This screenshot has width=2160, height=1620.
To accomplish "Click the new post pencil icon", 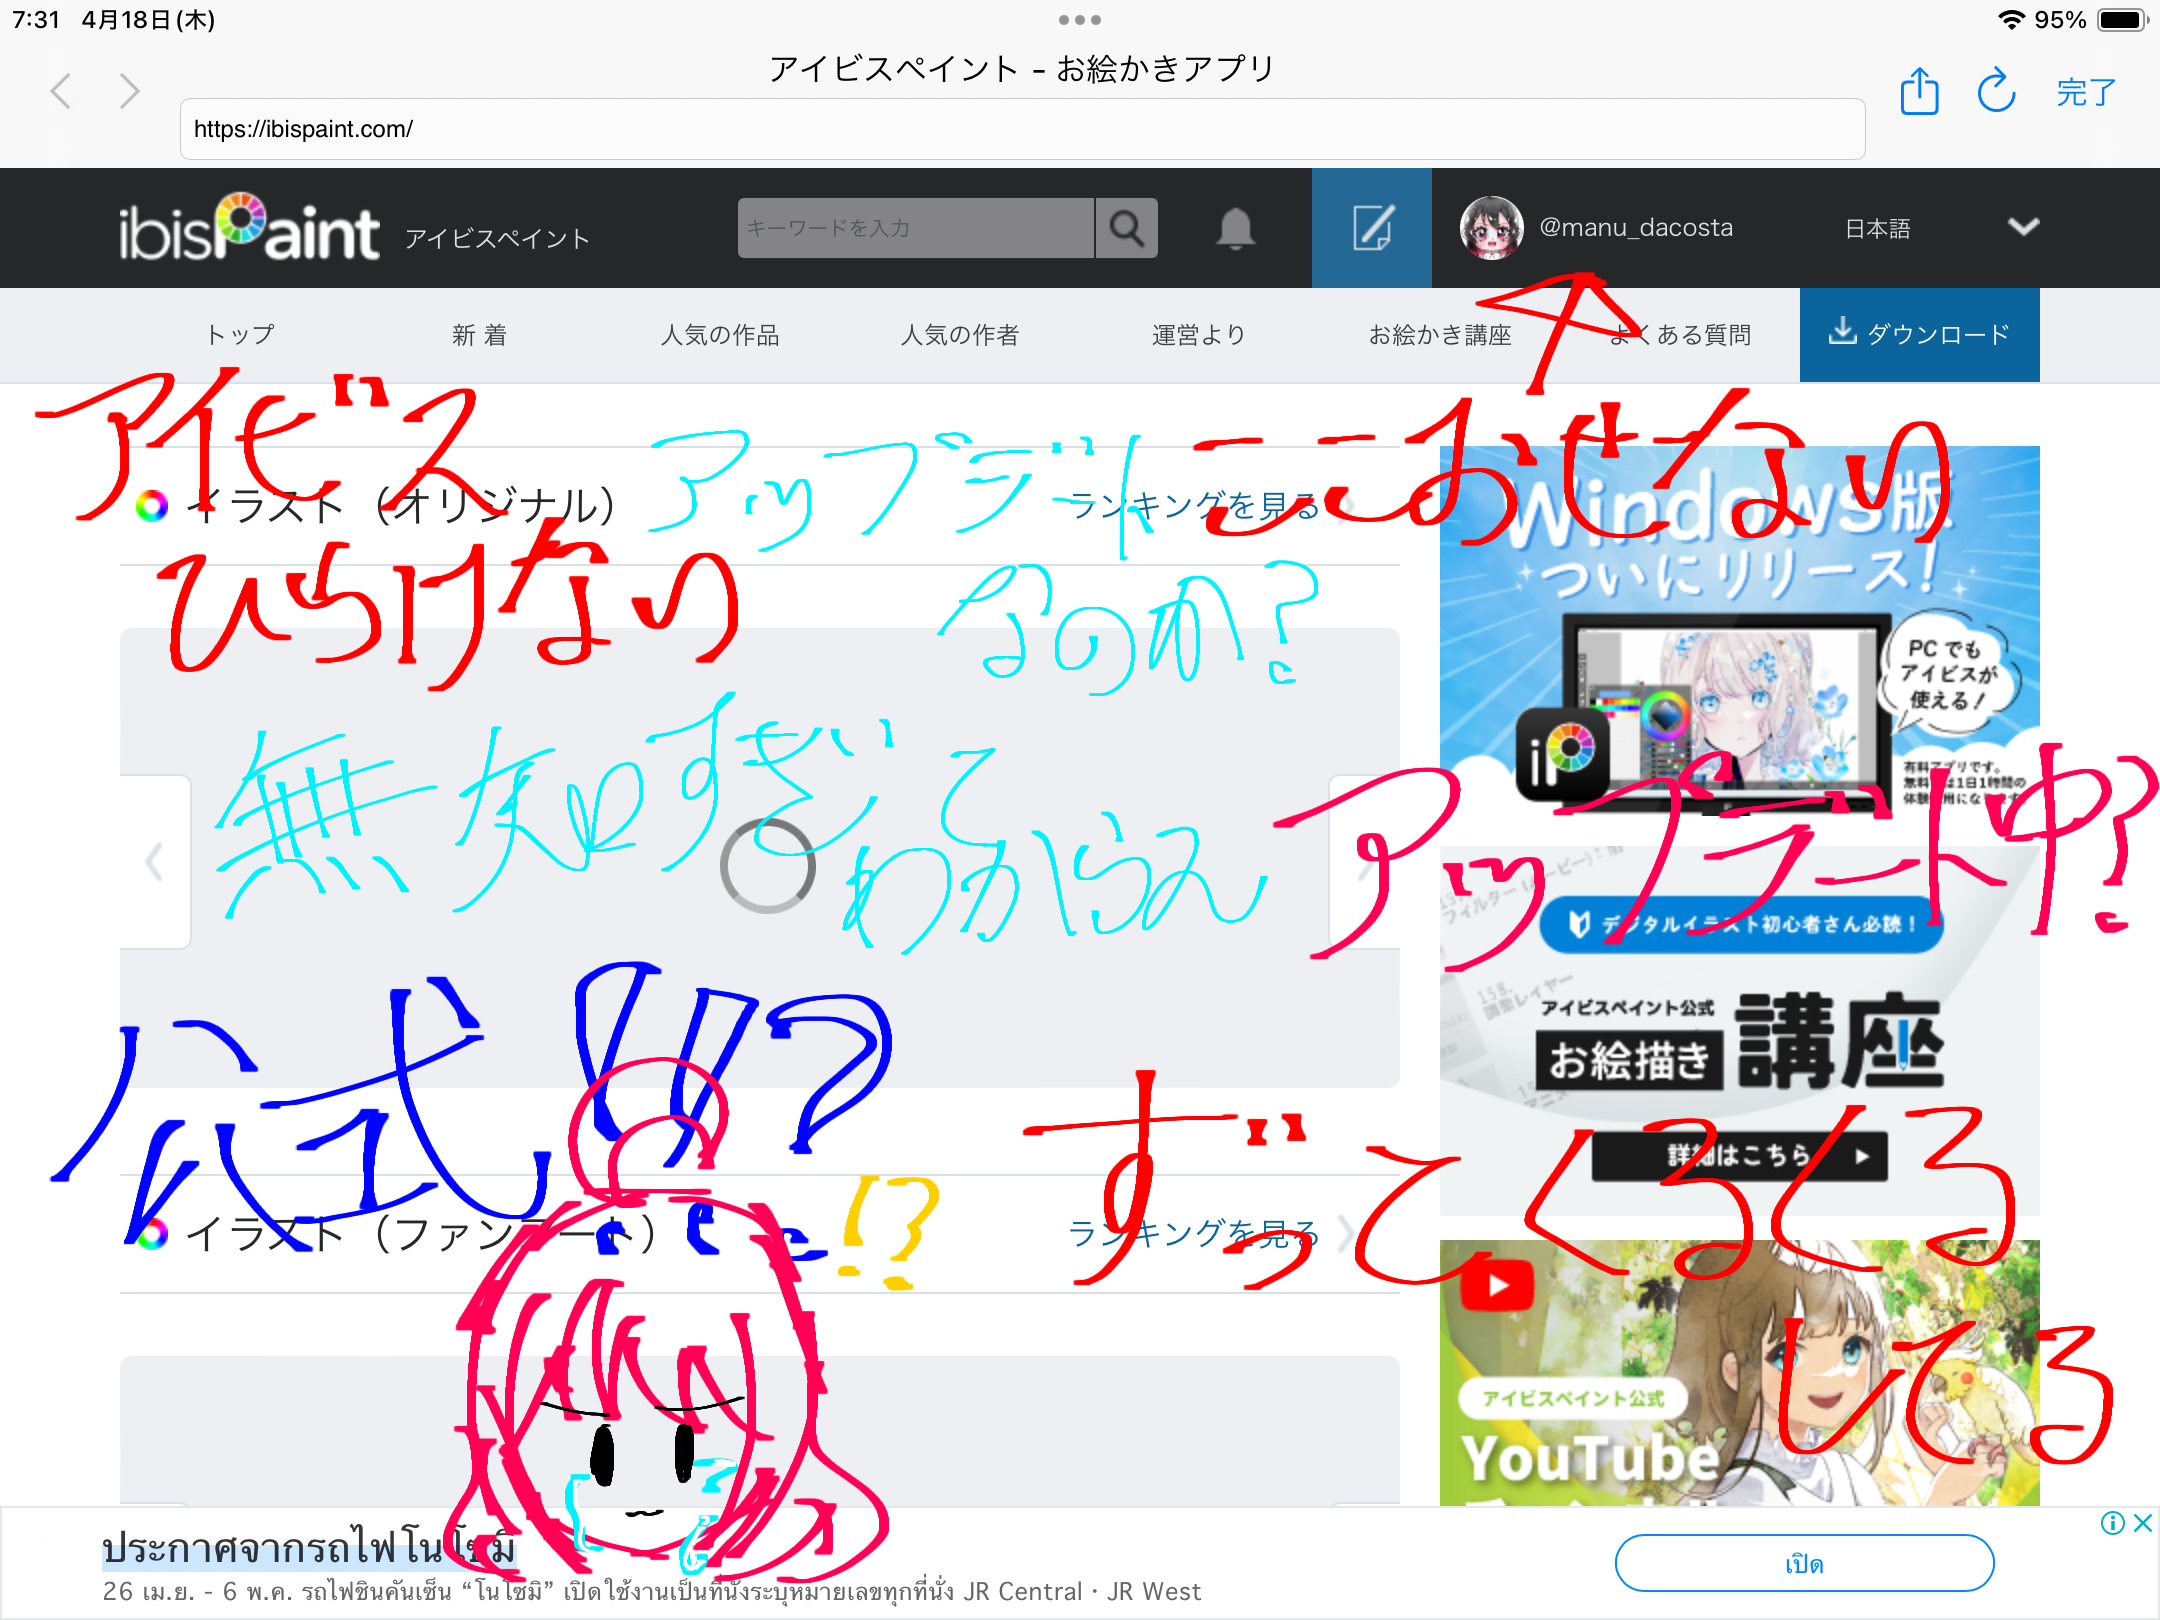I will [x=1372, y=228].
